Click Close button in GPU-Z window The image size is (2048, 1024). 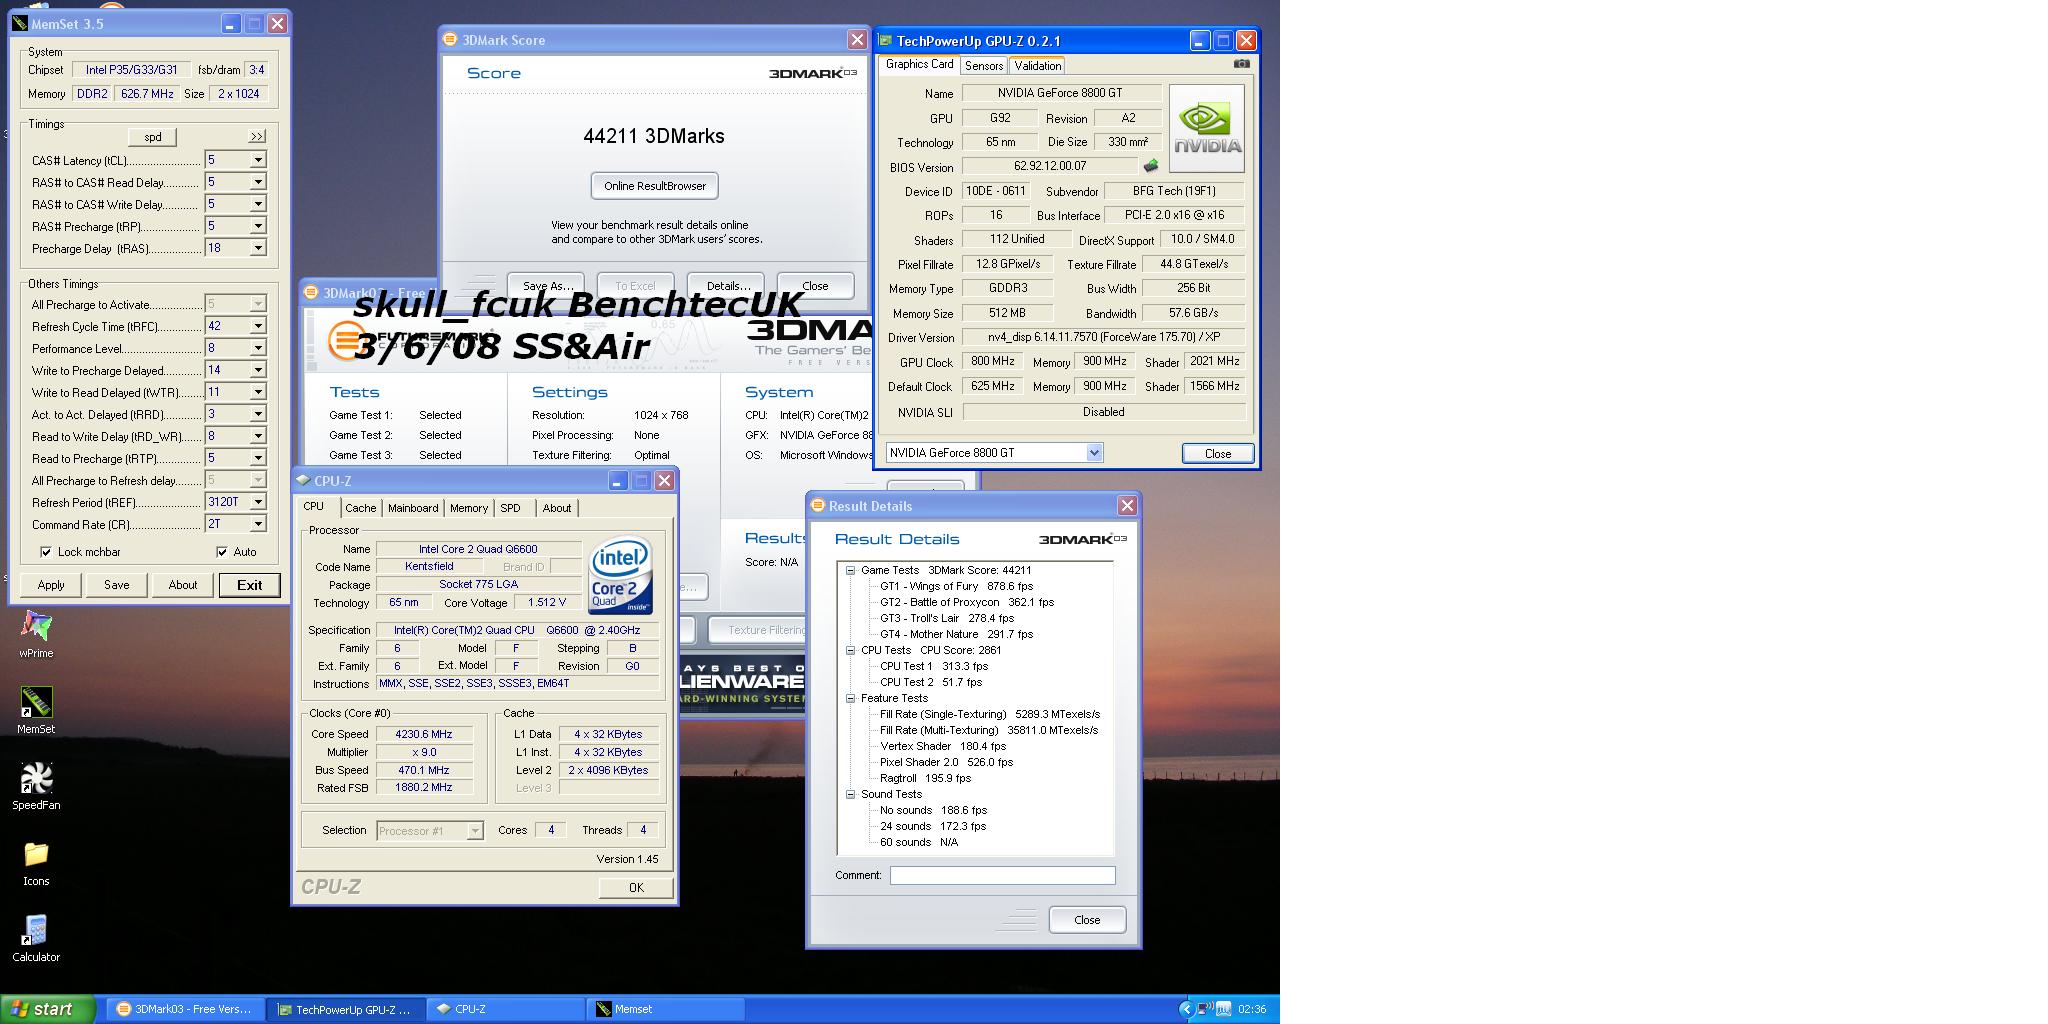click(1218, 453)
